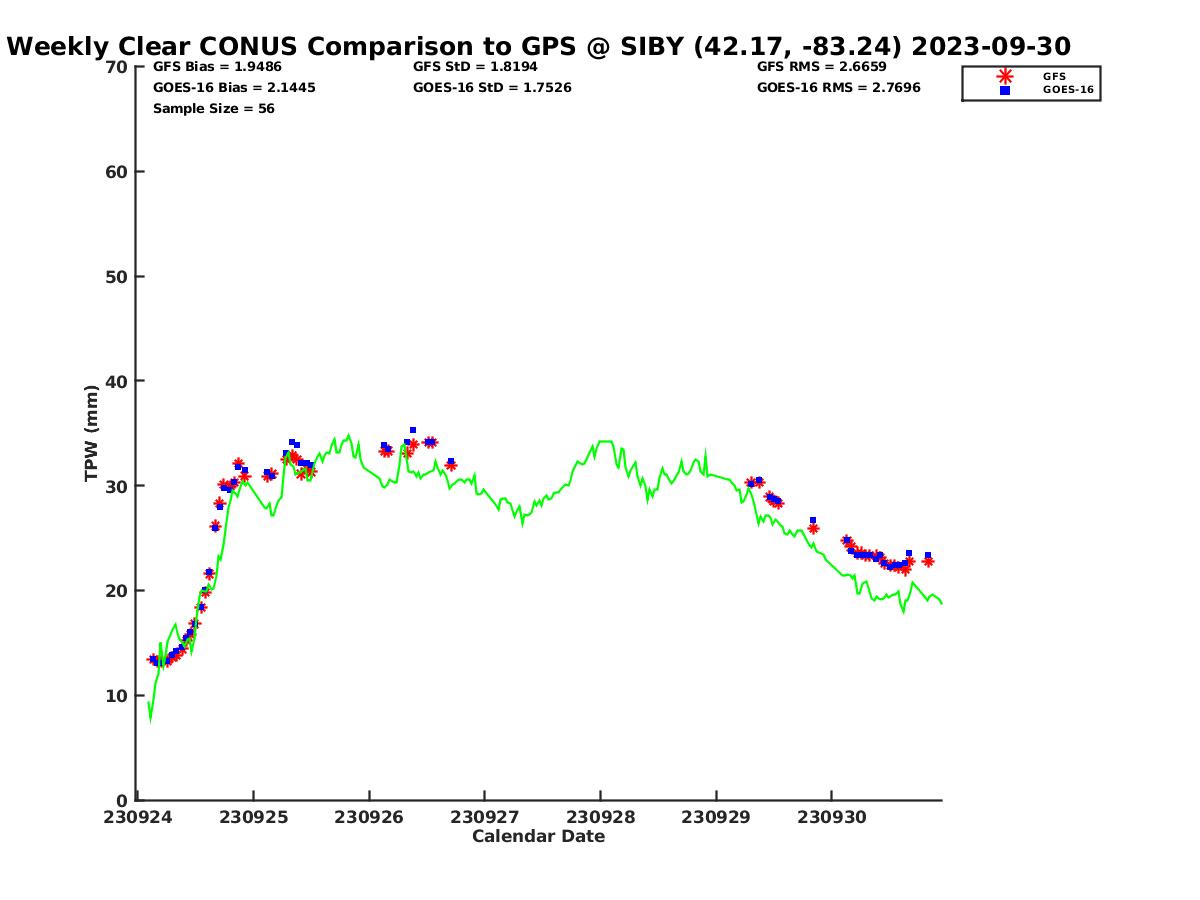The height and width of the screenshot is (900, 1200).
Task: Click the 230930 x-axis tick label
Action: click(831, 817)
